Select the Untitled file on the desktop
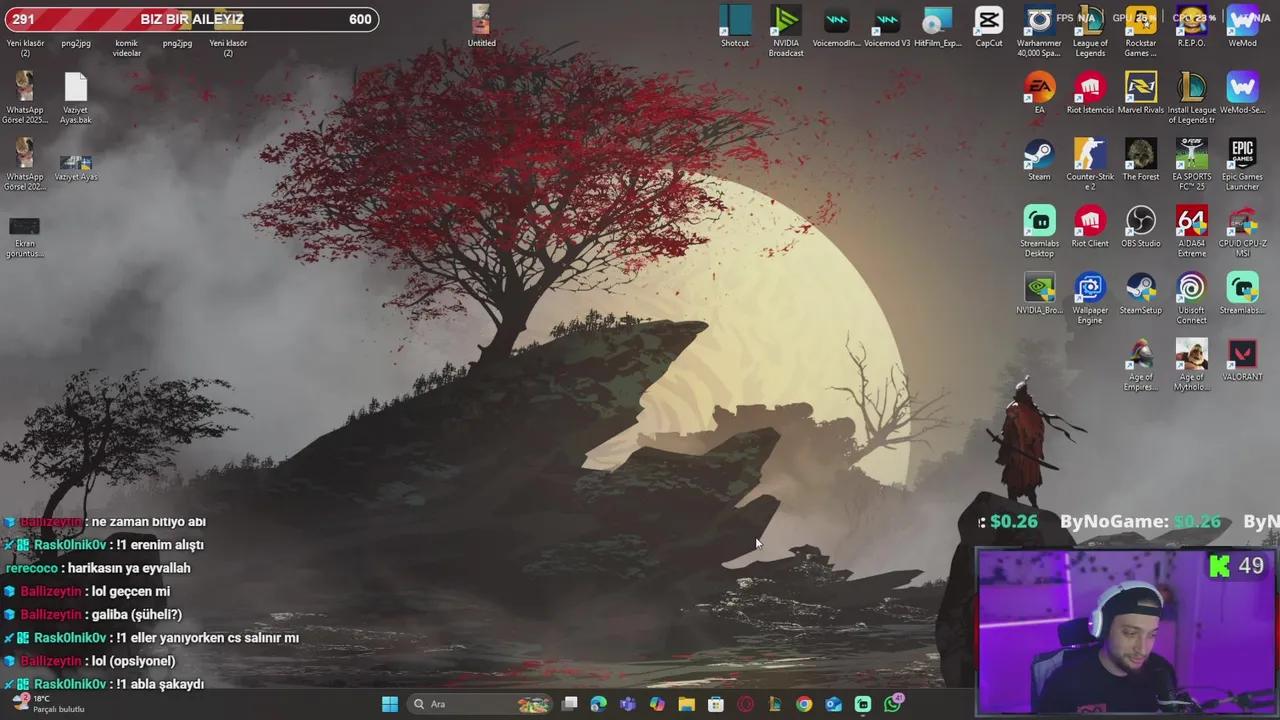The image size is (1280, 720). [481, 26]
